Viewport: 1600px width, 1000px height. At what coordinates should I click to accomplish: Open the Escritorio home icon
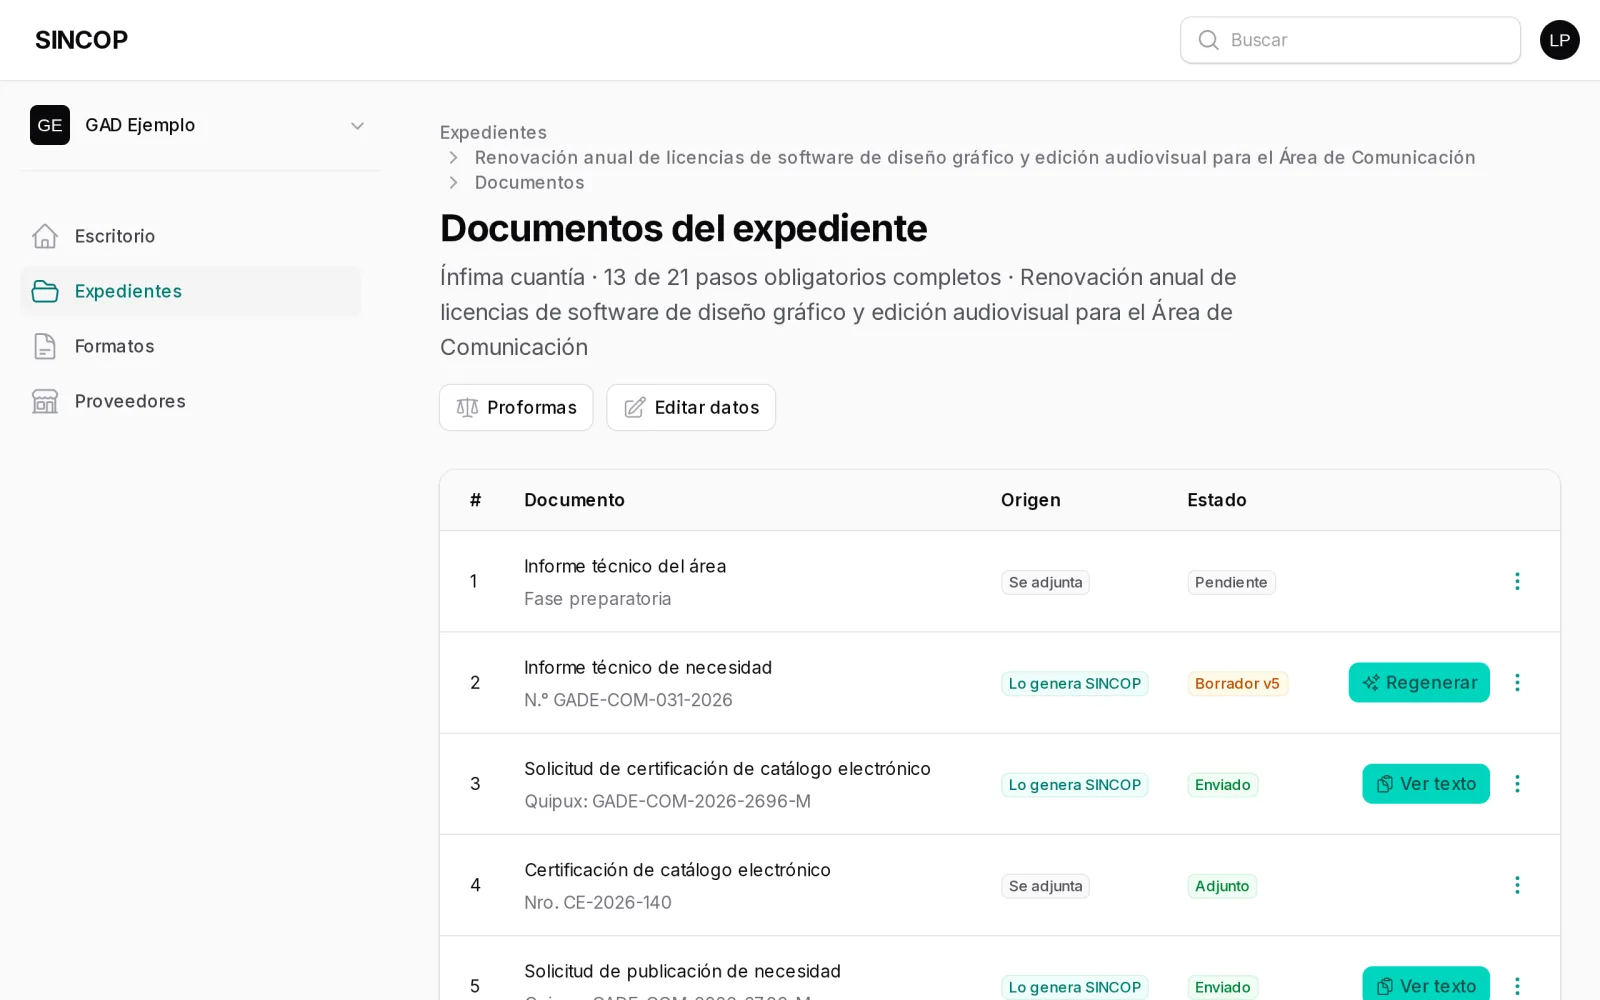pos(45,236)
